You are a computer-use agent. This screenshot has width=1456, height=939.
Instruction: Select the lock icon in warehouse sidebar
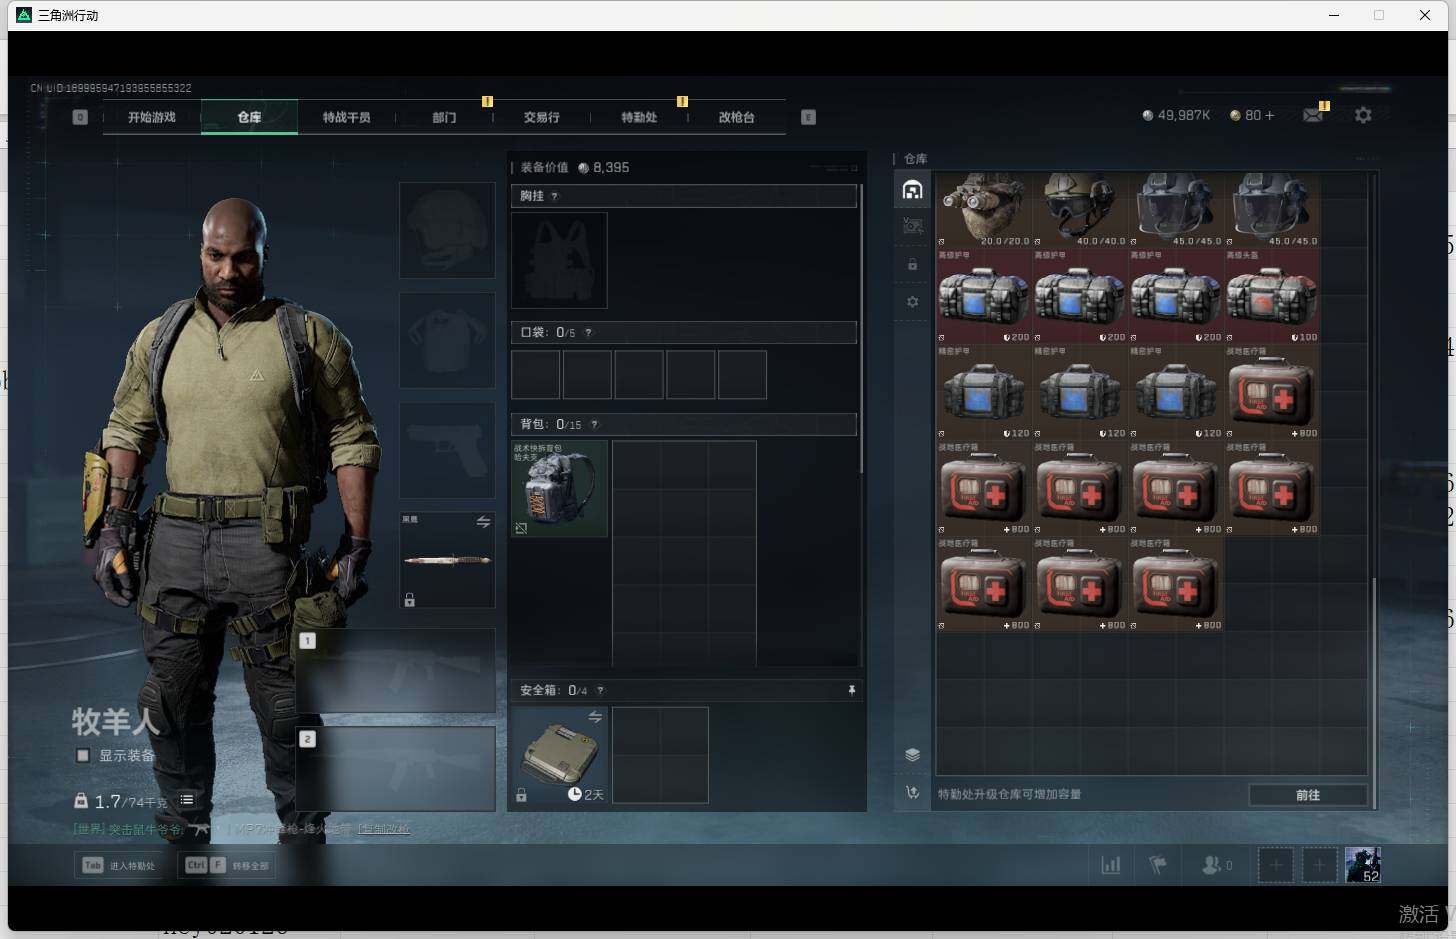point(912,265)
